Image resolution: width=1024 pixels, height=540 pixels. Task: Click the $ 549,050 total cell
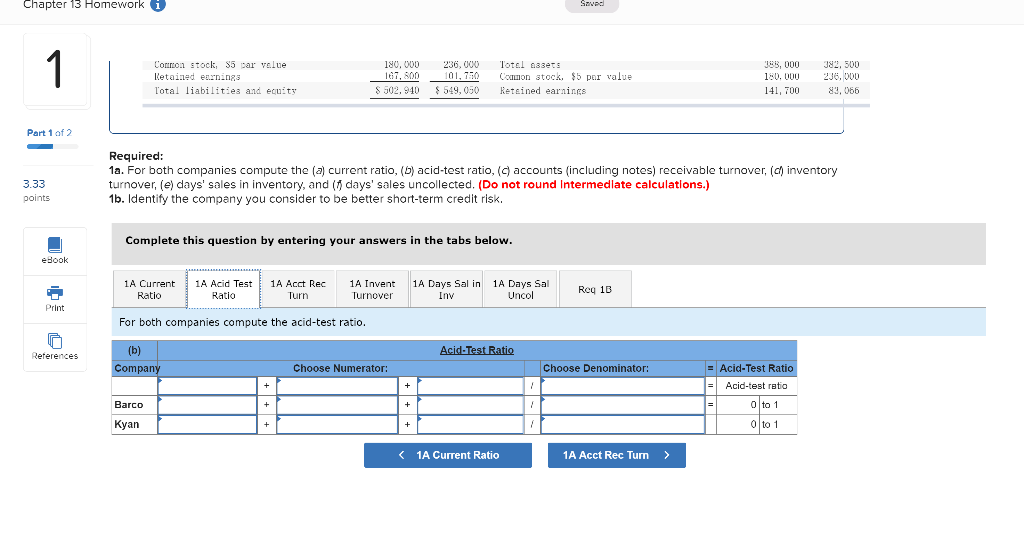(456, 91)
